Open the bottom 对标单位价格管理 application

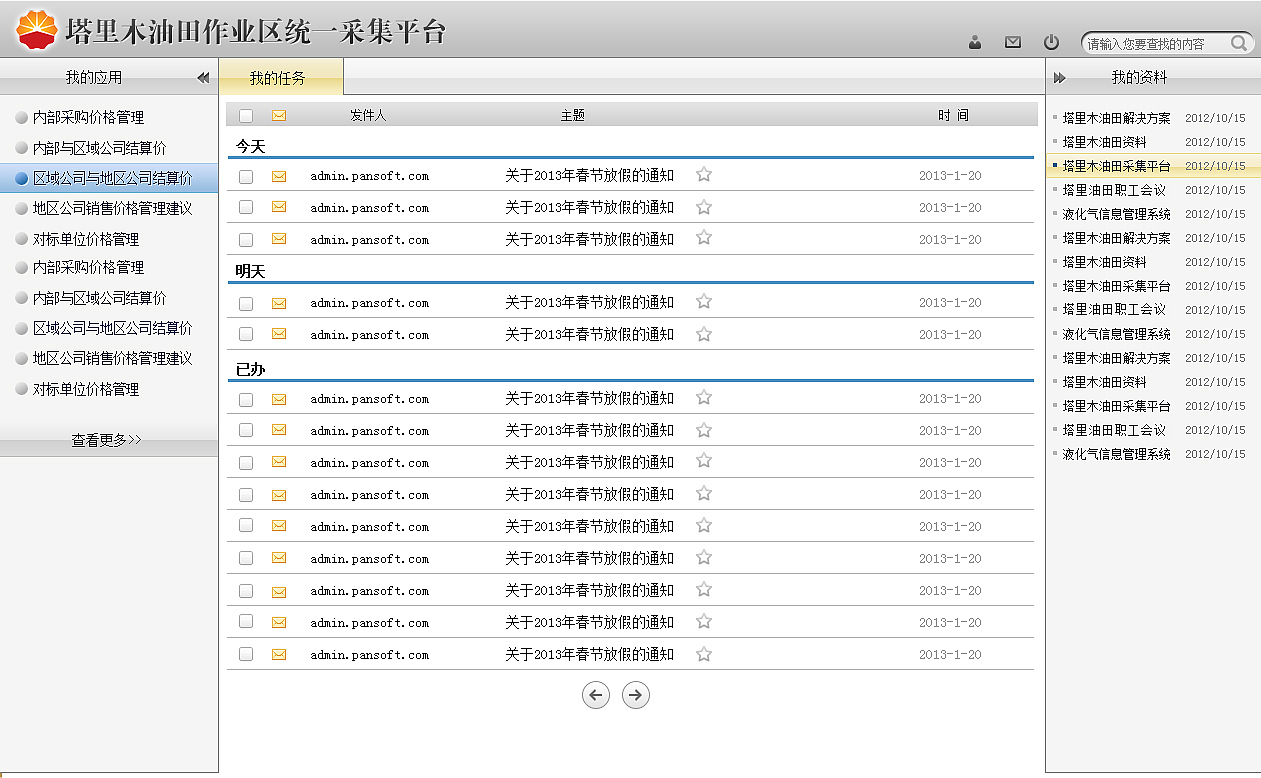click(85, 389)
